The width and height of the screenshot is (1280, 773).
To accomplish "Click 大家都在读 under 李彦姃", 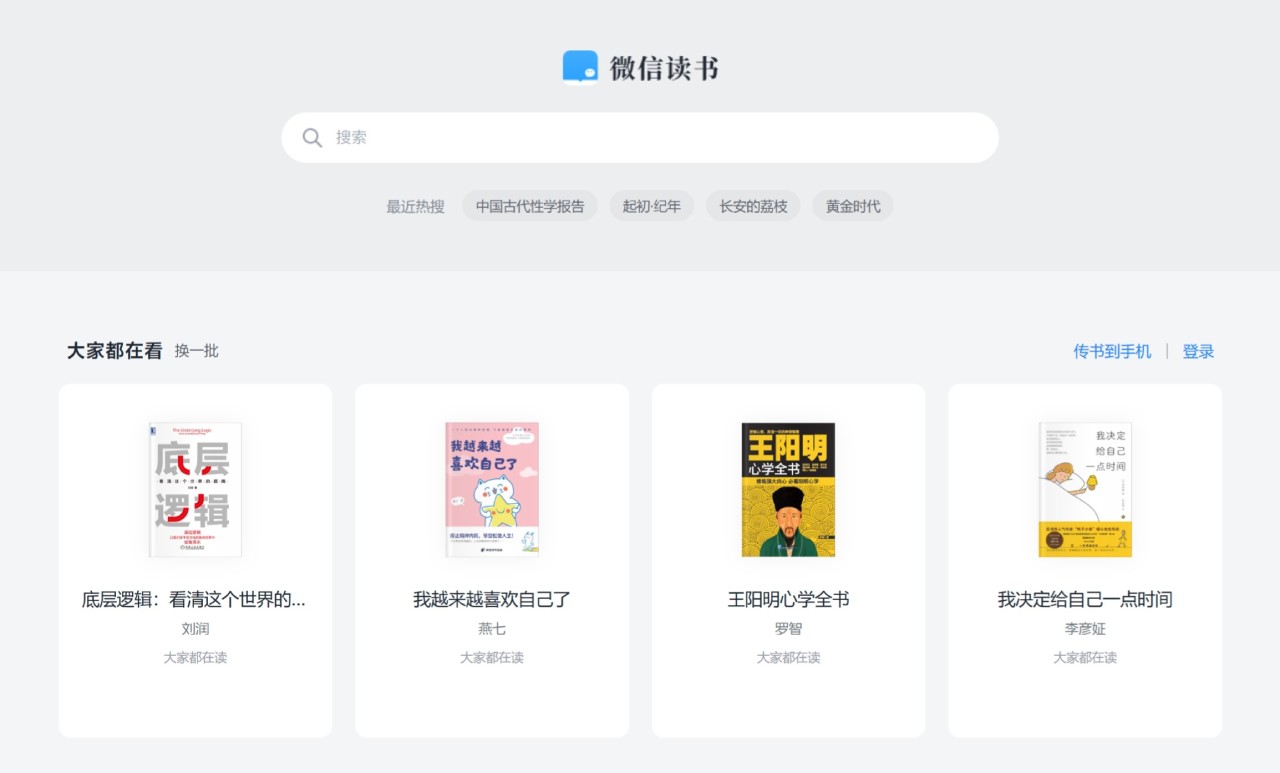I will point(1085,658).
